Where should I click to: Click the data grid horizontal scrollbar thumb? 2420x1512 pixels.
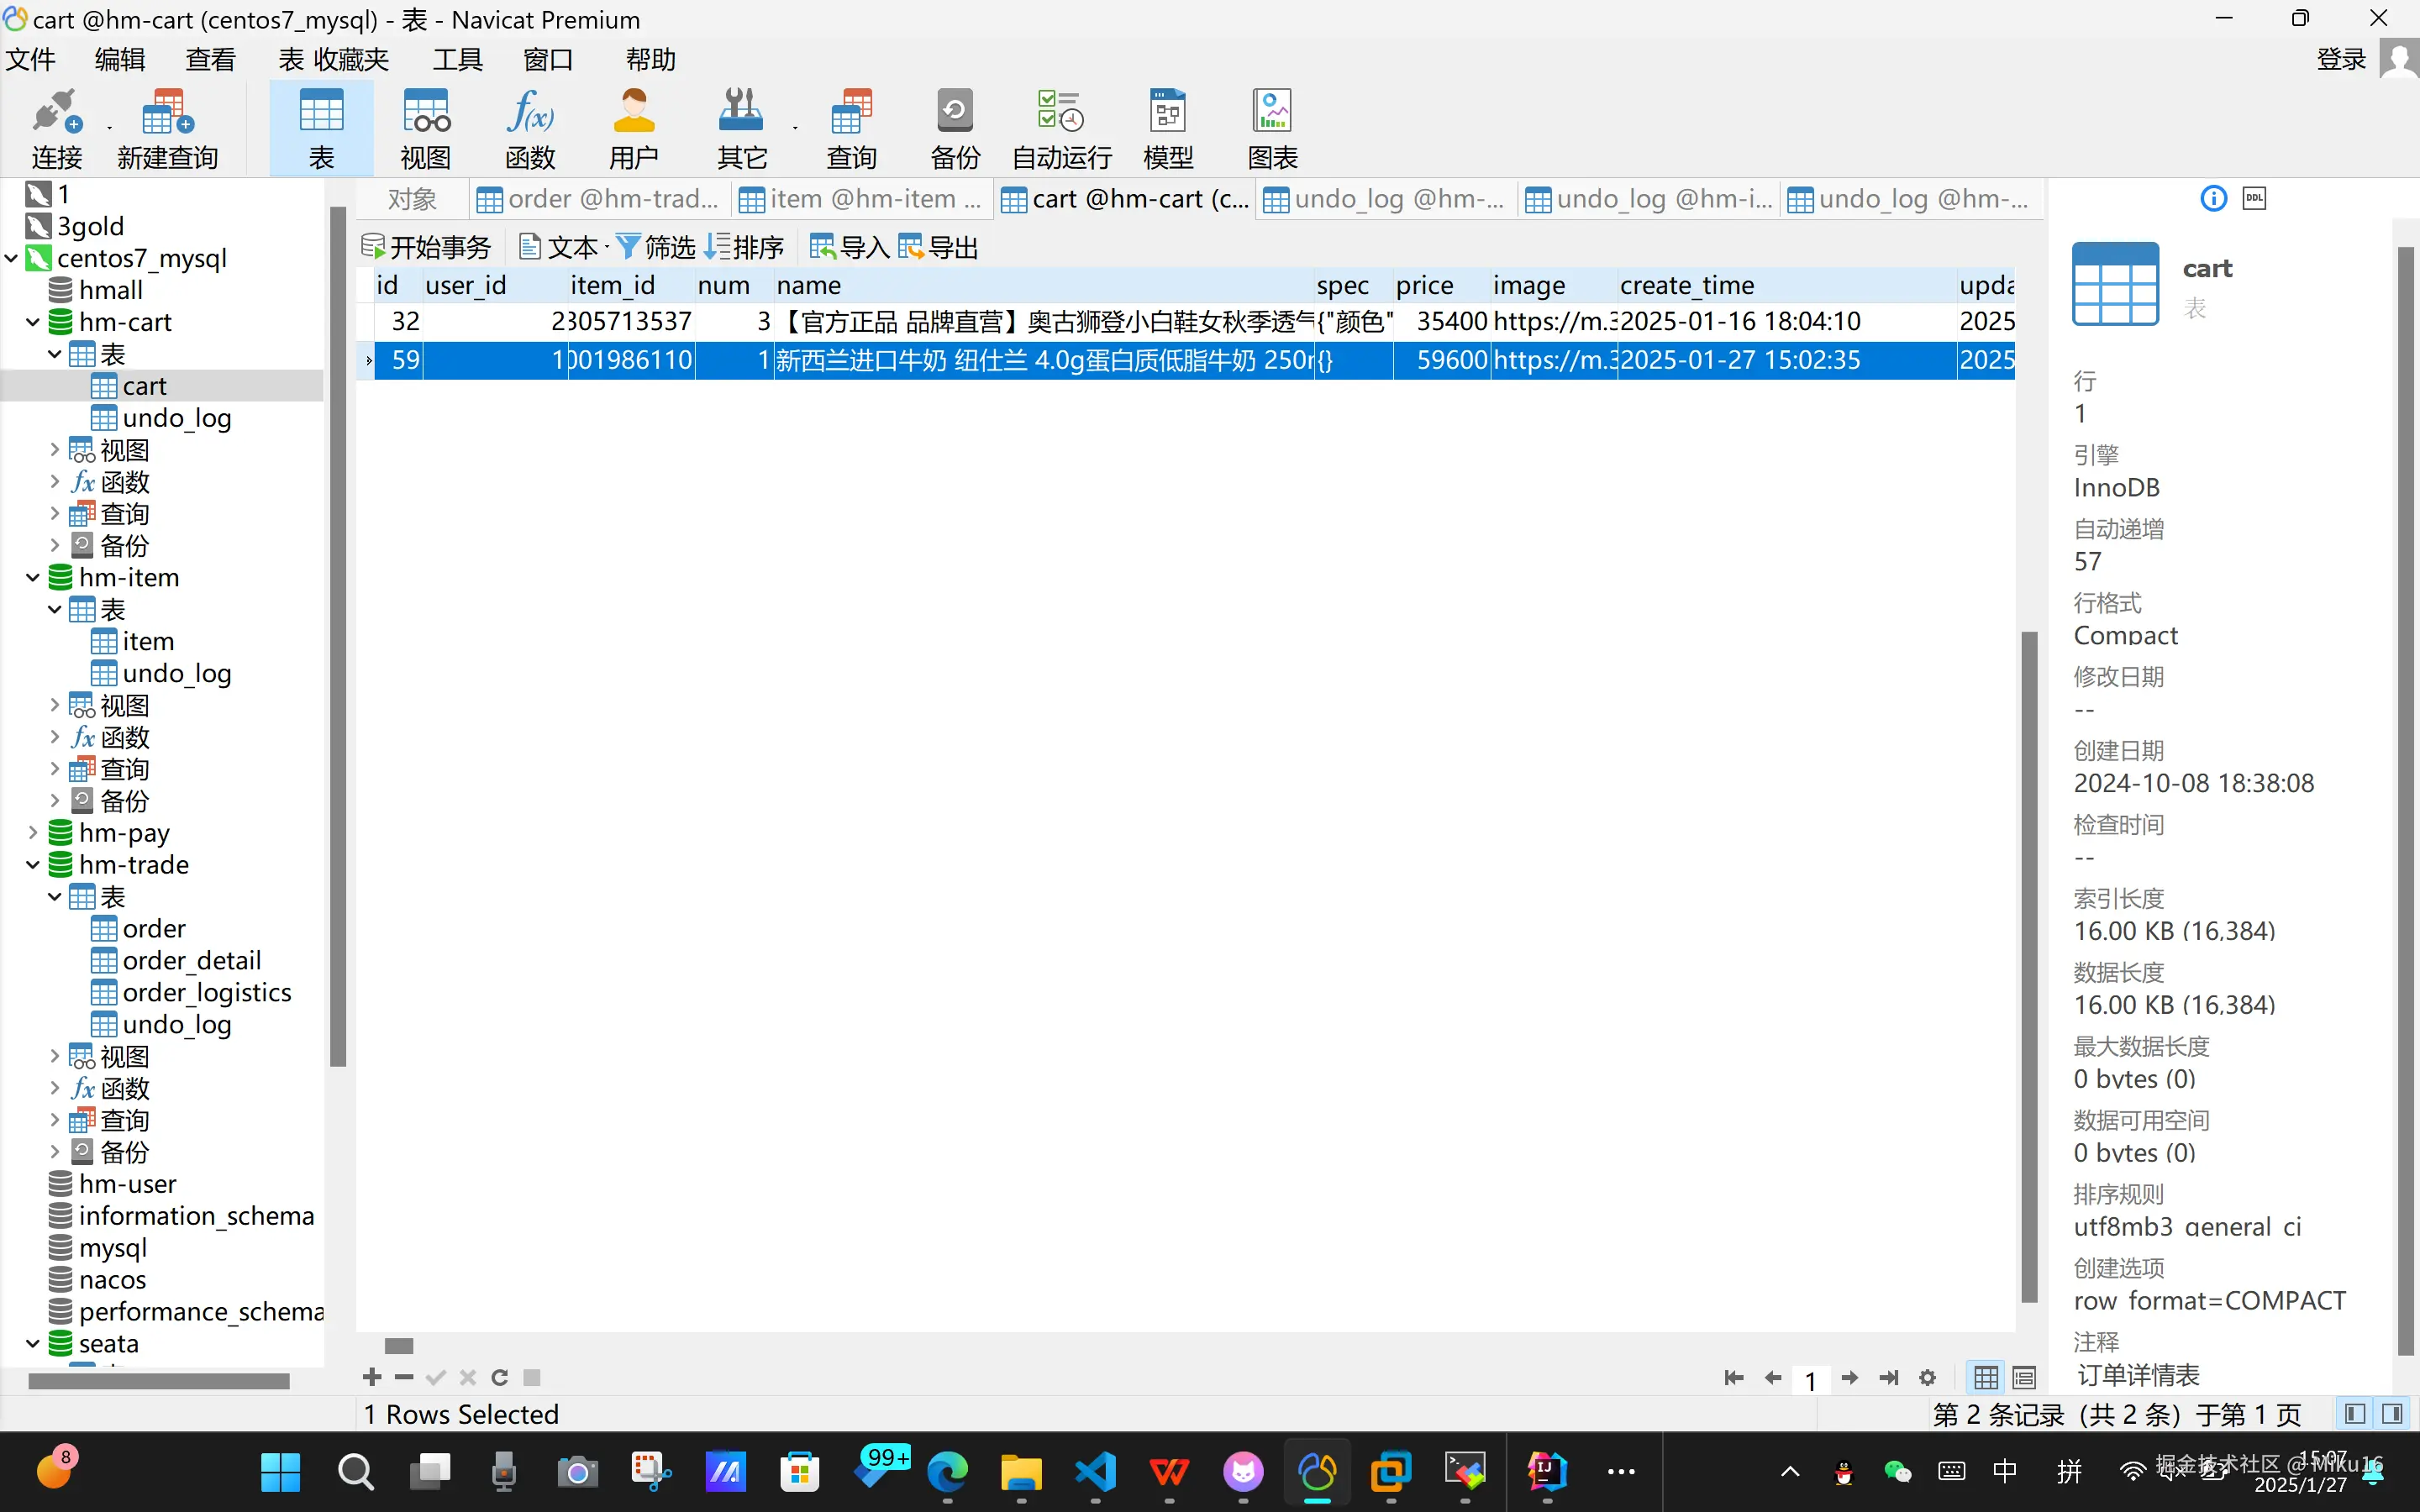tap(399, 1346)
